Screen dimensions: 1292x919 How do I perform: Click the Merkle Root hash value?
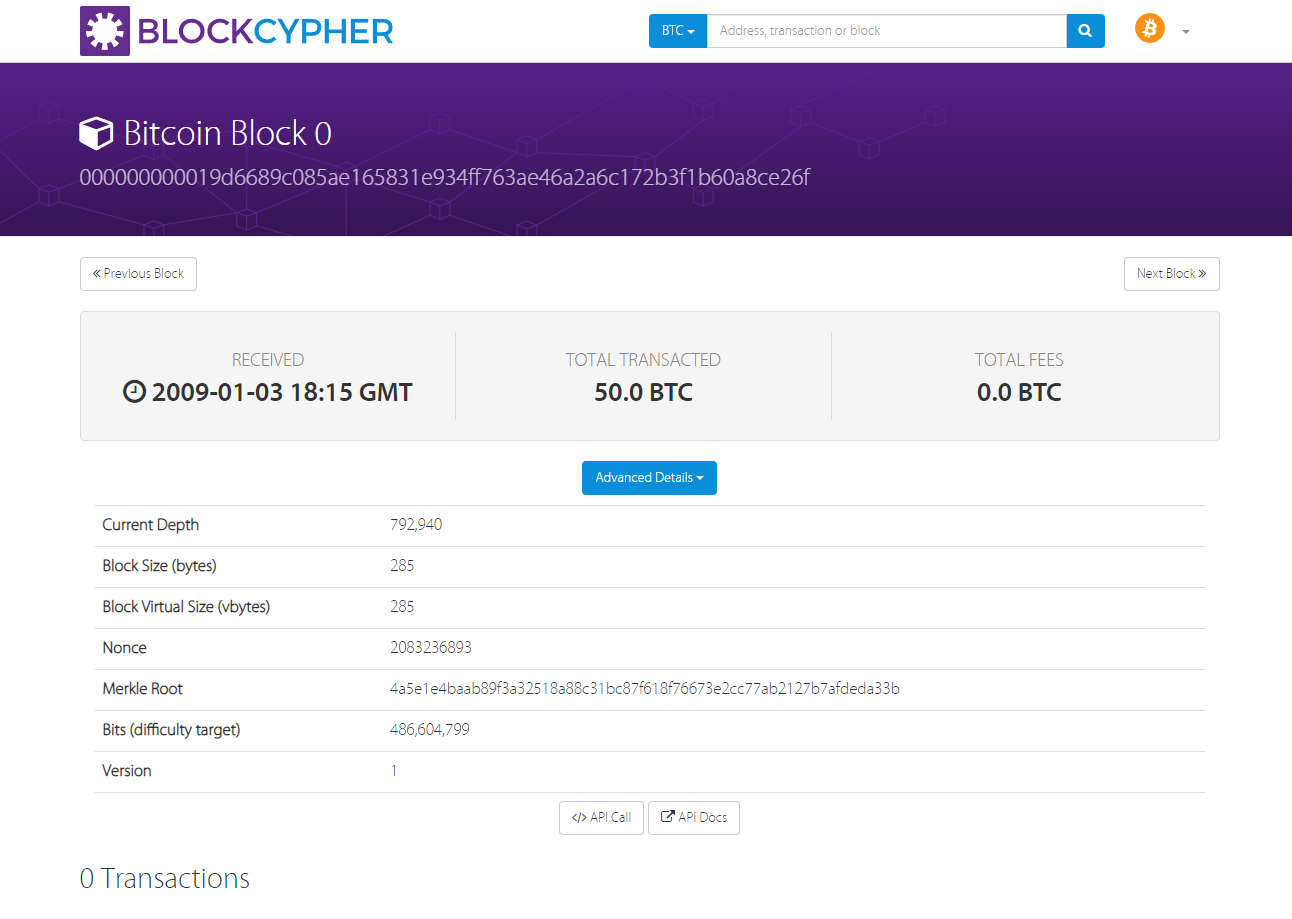[x=645, y=689]
